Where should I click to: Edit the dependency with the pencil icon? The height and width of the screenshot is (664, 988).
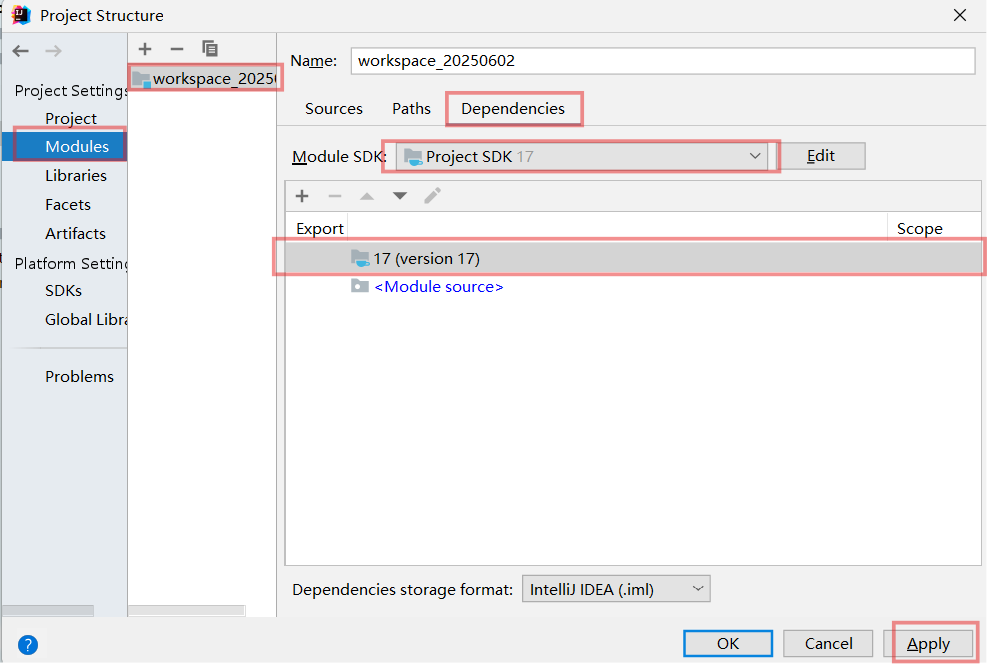[x=432, y=196]
